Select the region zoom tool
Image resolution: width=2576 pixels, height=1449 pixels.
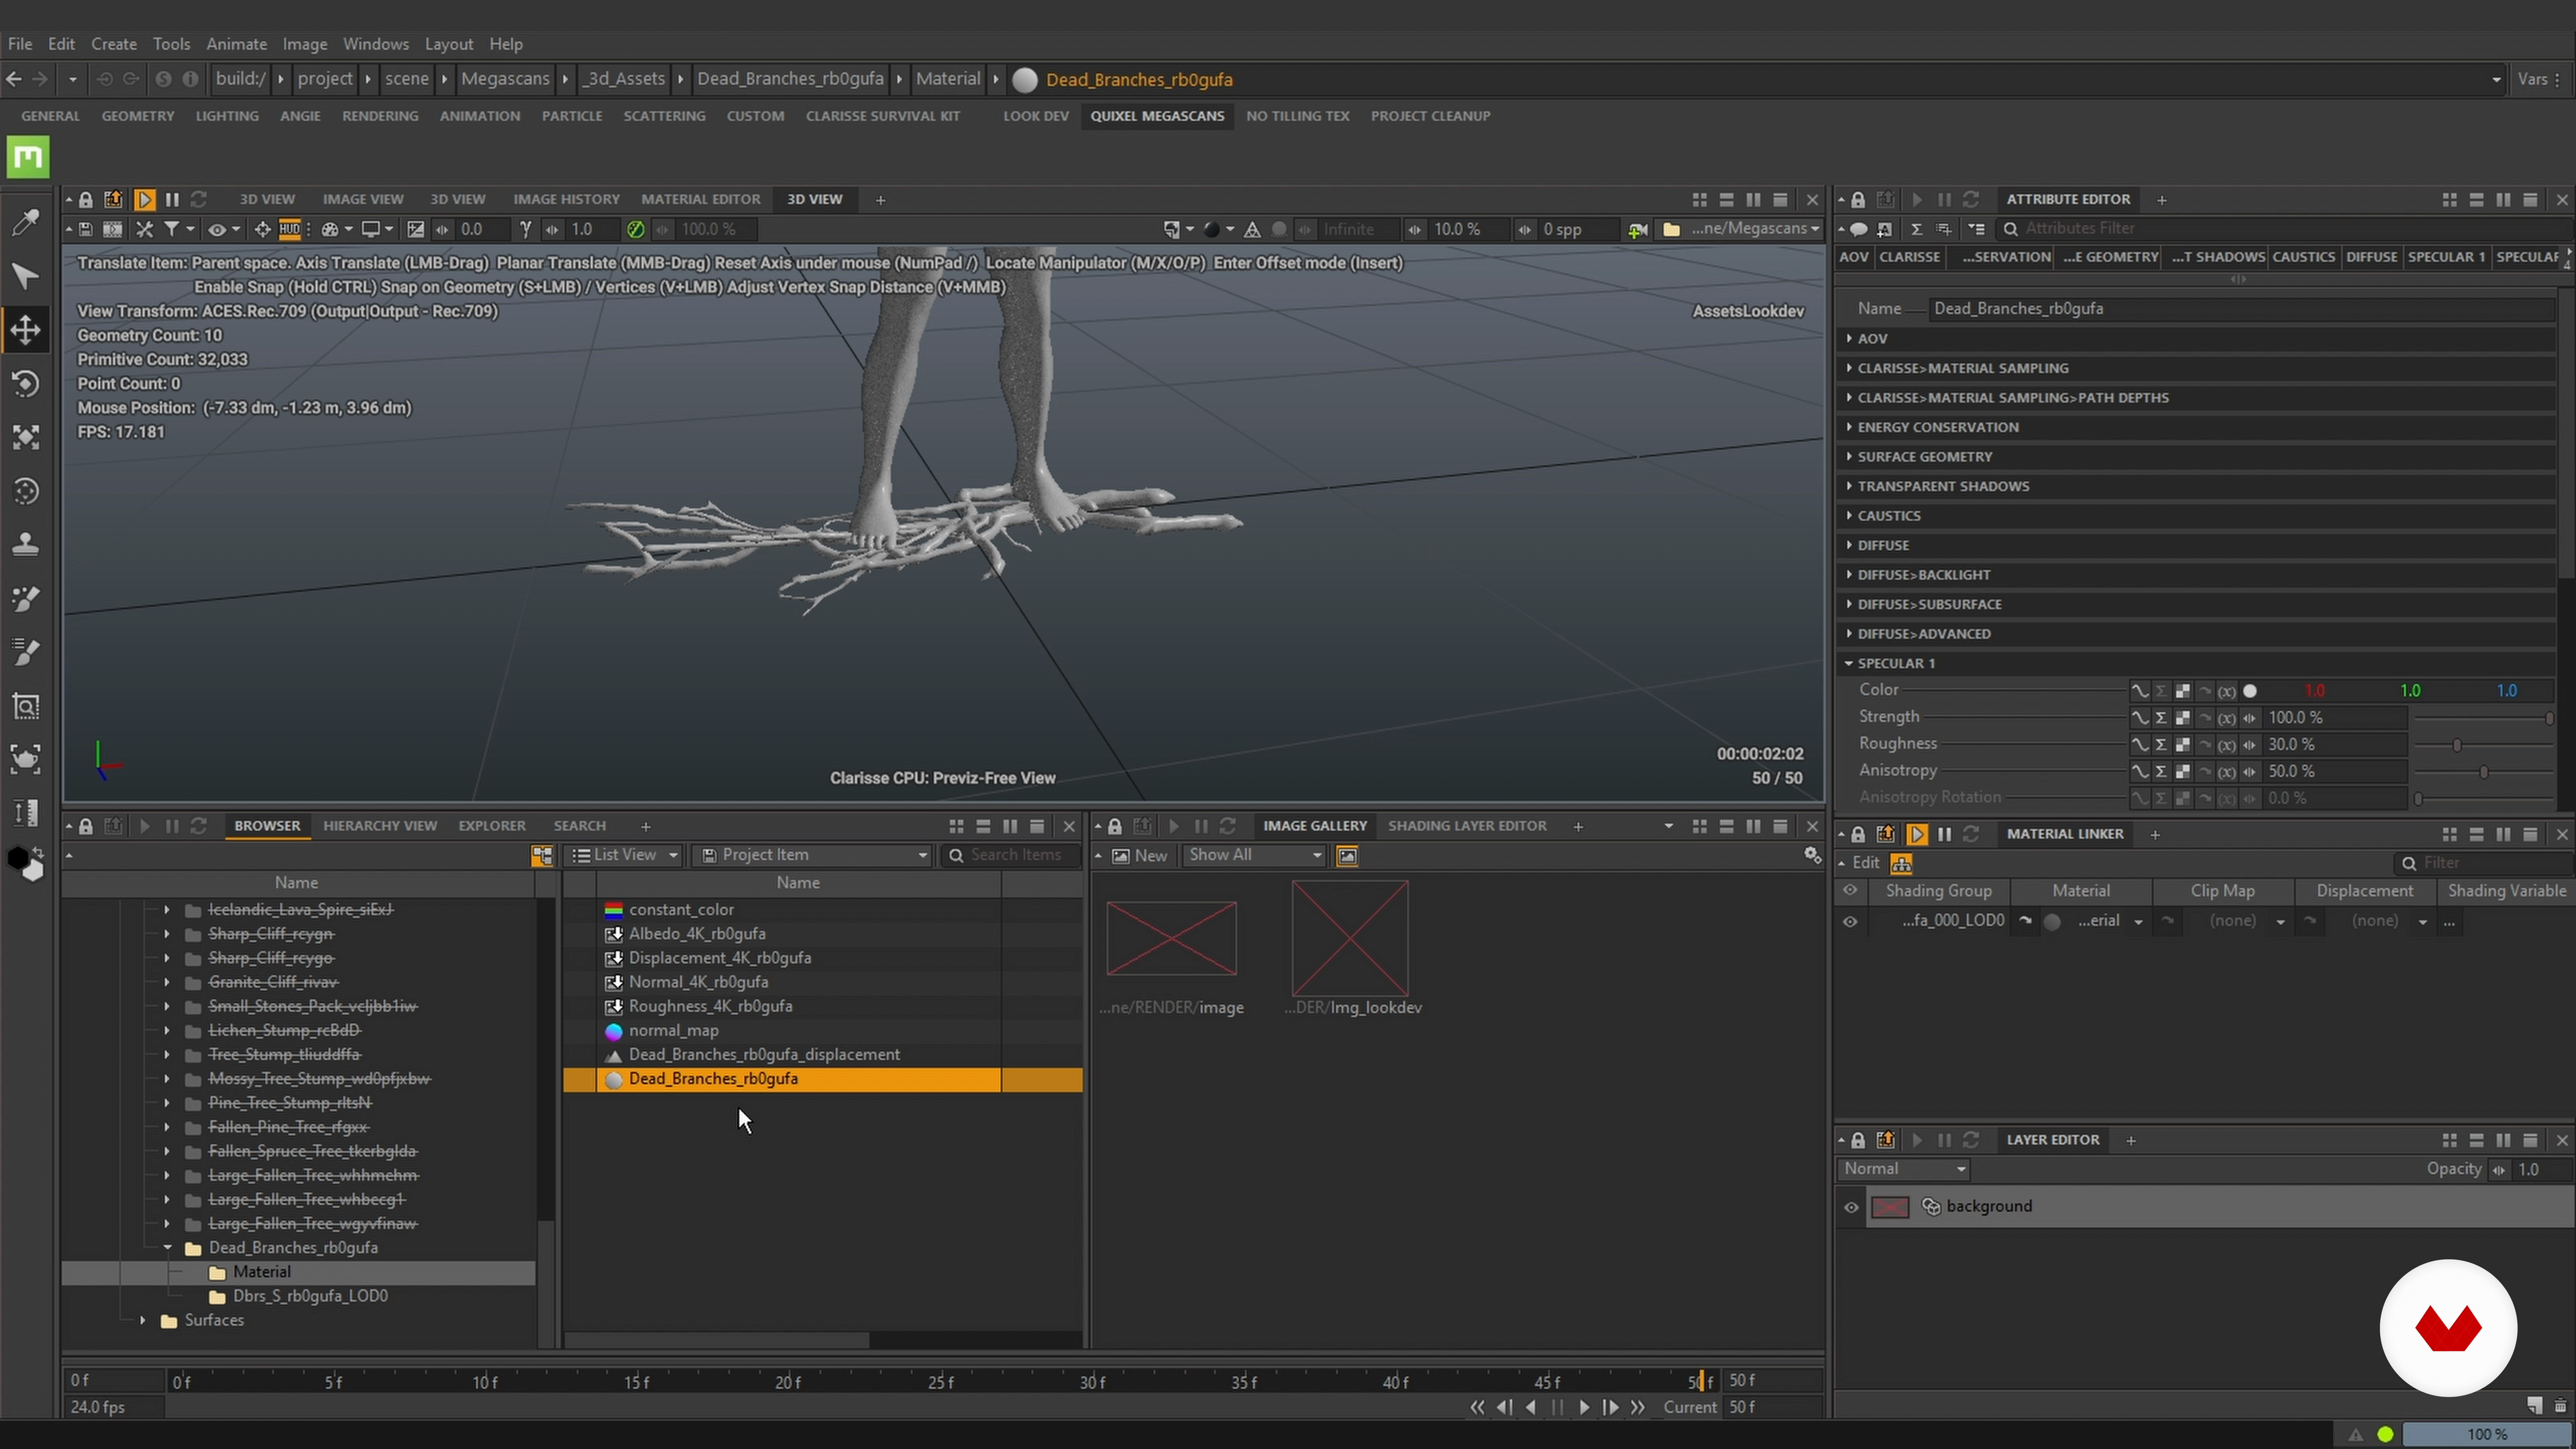pos(25,706)
